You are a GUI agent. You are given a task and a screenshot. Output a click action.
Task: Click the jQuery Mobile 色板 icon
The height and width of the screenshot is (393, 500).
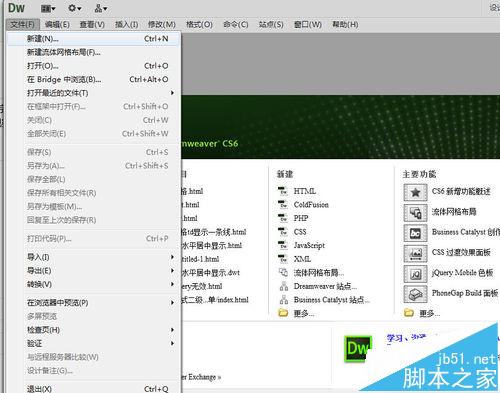coord(415,274)
